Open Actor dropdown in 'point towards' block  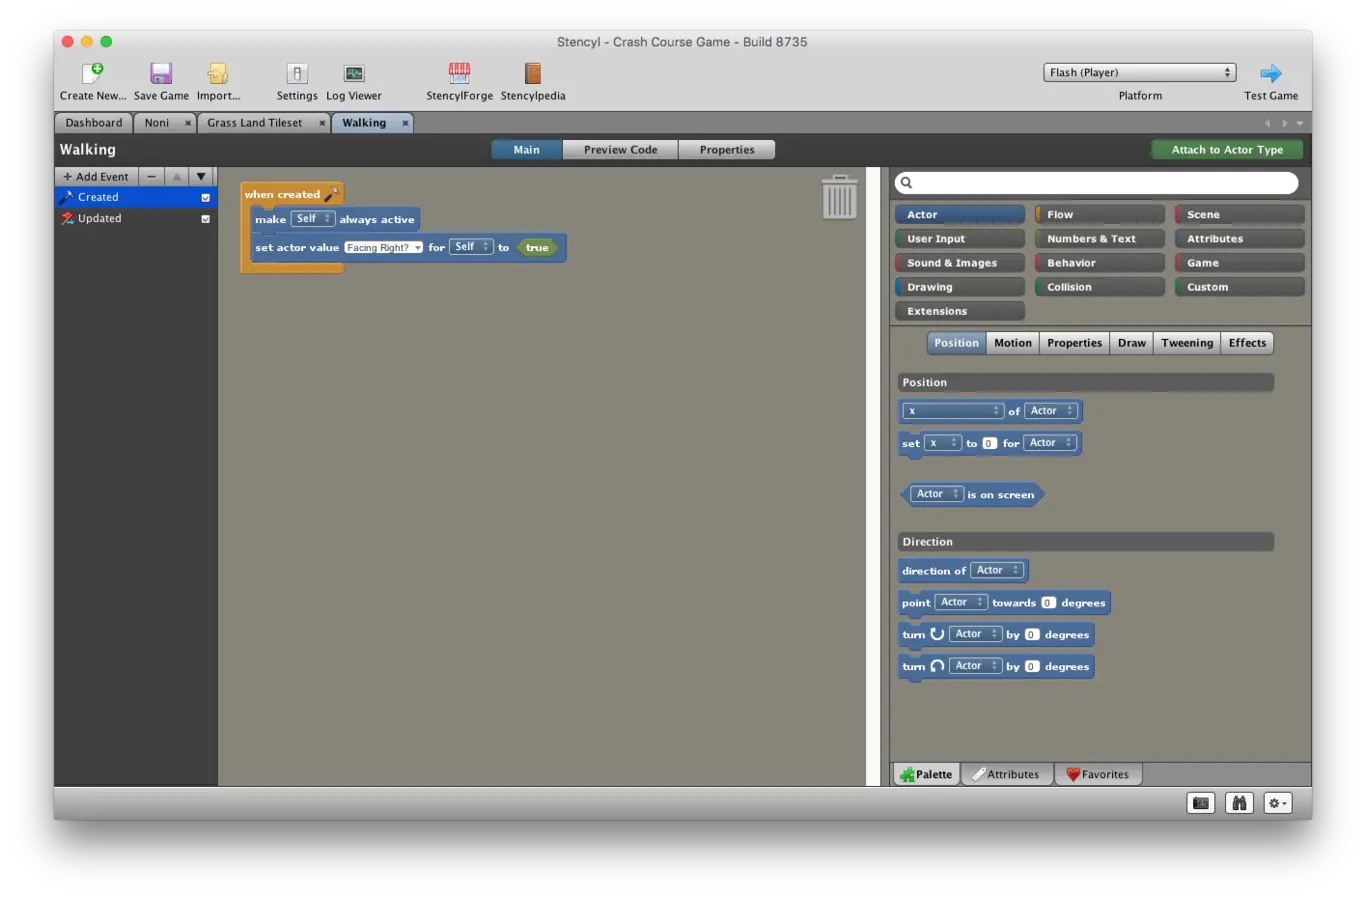pos(961,602)
